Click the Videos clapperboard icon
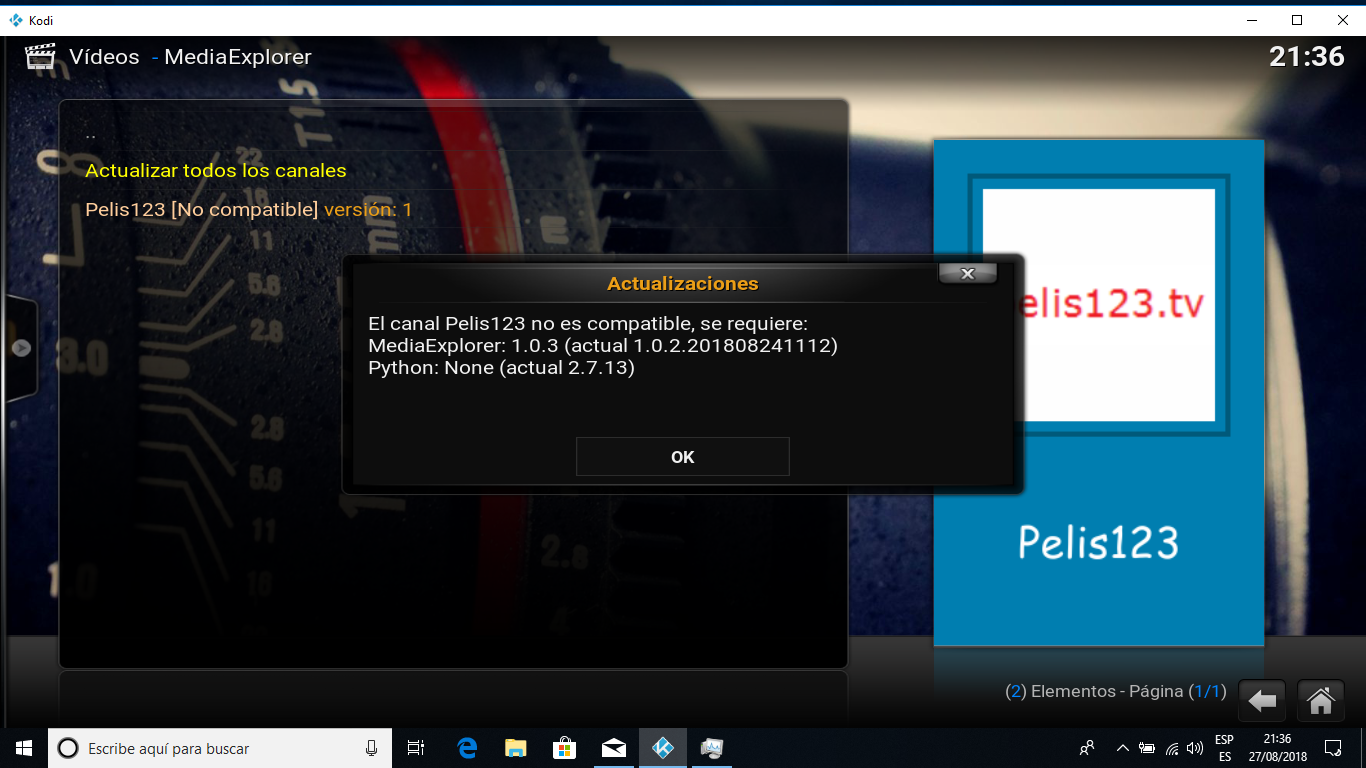The width and height of the screenshot is (1366, 768). (40, 56)
